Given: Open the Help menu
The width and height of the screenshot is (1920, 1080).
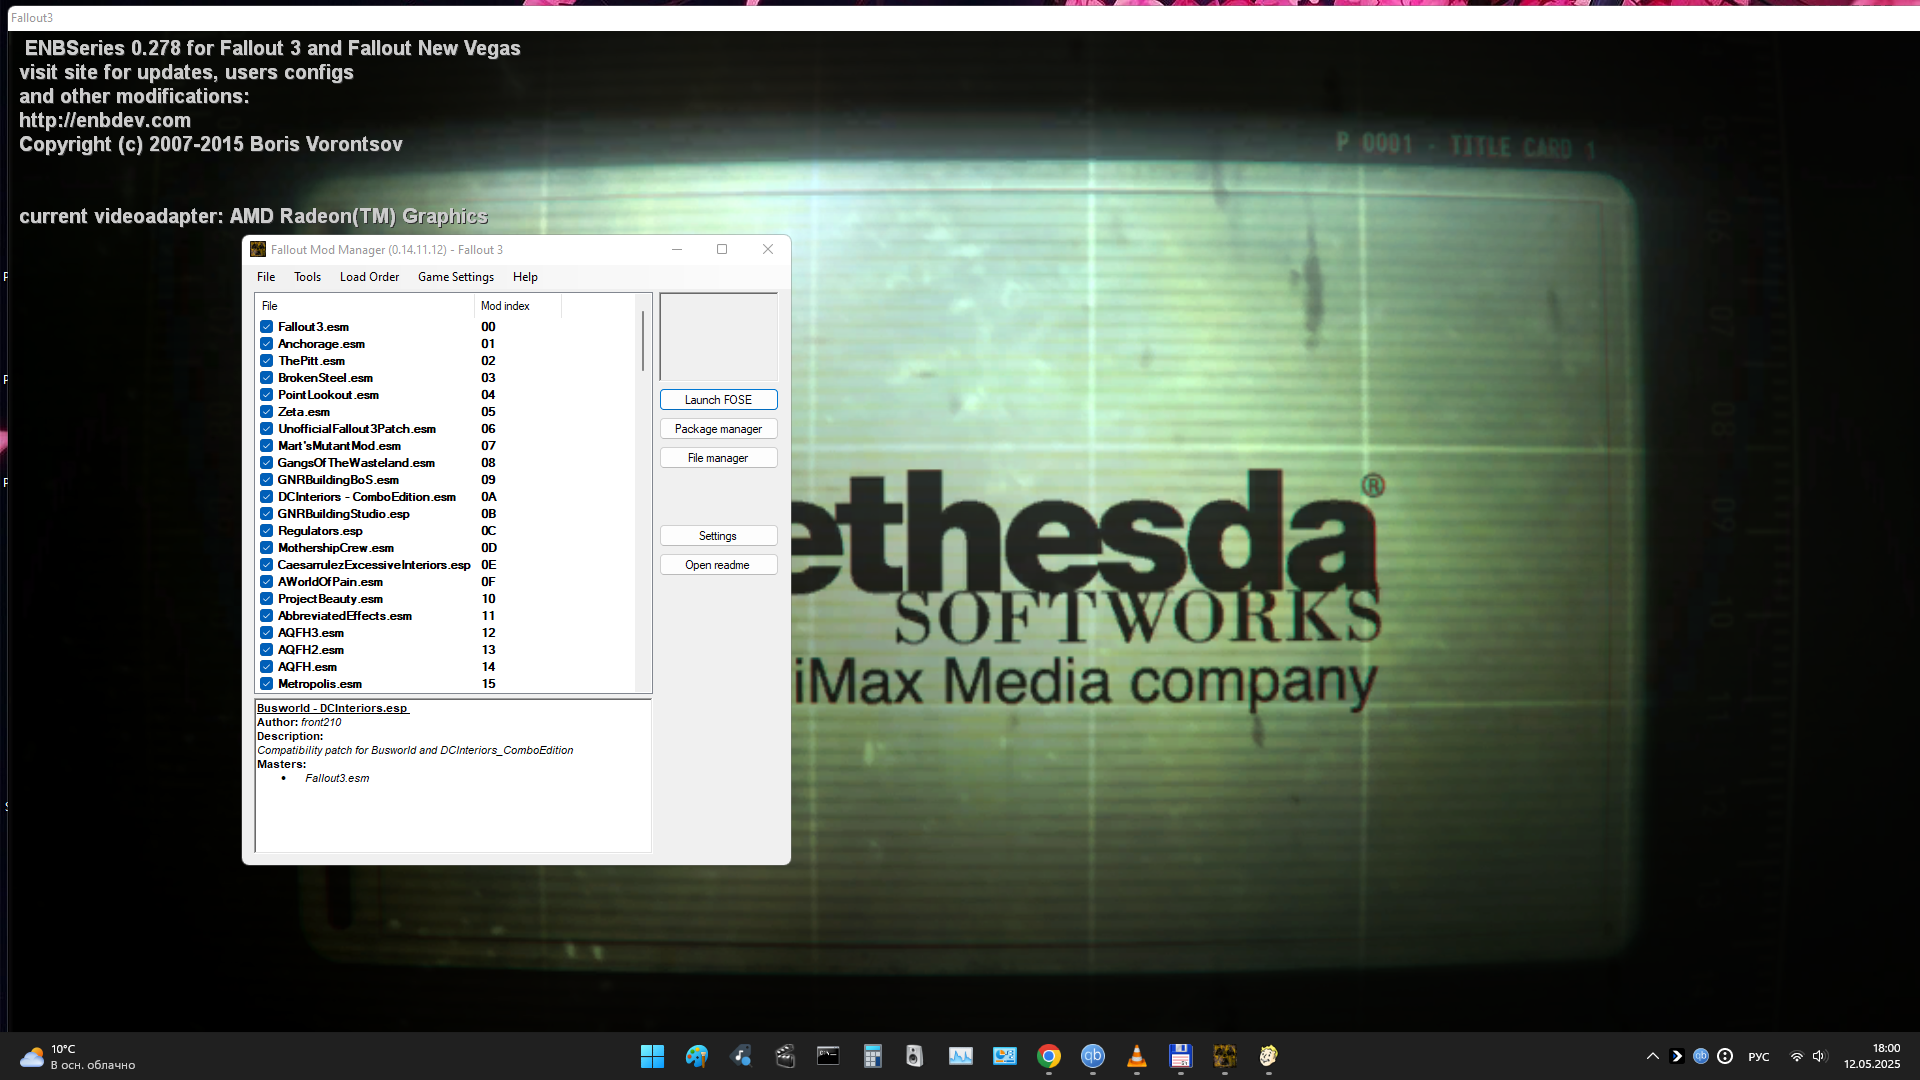Looking at the screenshot, I should pyautogui.click(x=525, y=277).
